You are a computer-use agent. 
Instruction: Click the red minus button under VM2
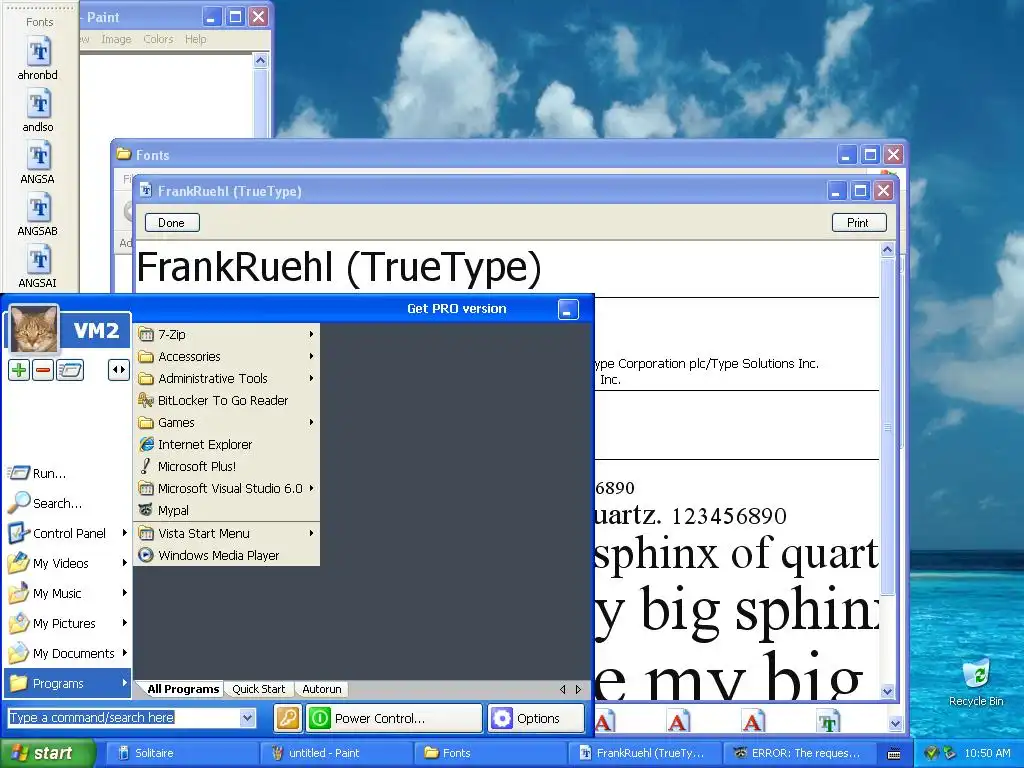[x=43, y=370]
